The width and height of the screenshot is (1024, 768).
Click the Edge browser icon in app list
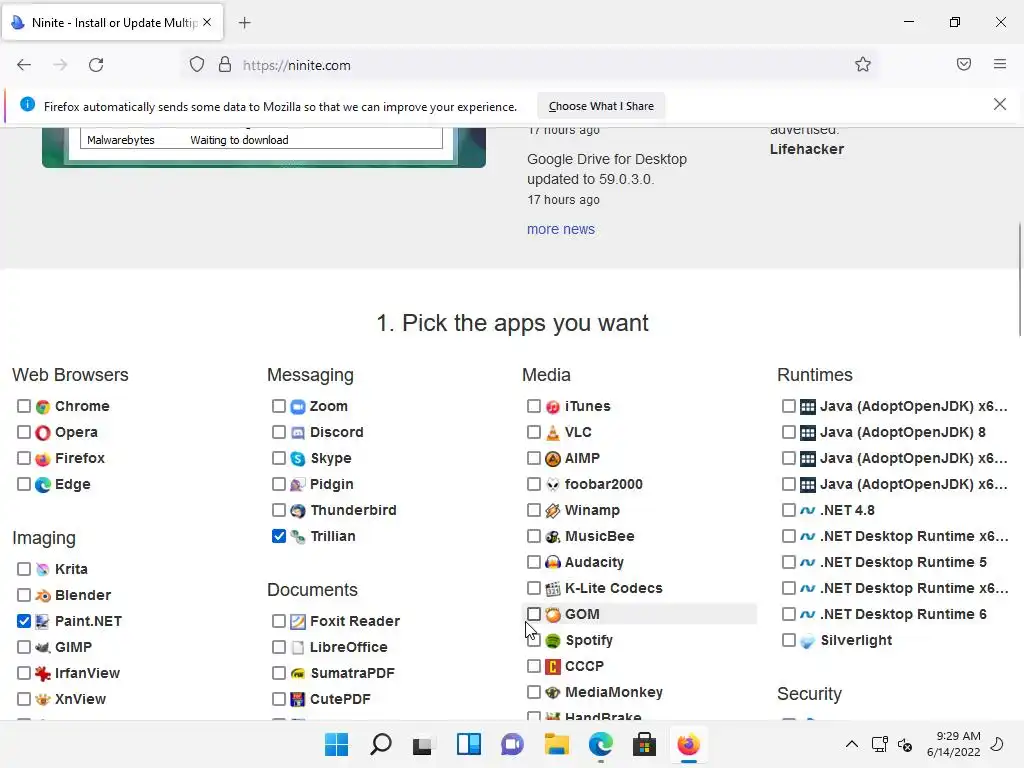coord(43,485)
